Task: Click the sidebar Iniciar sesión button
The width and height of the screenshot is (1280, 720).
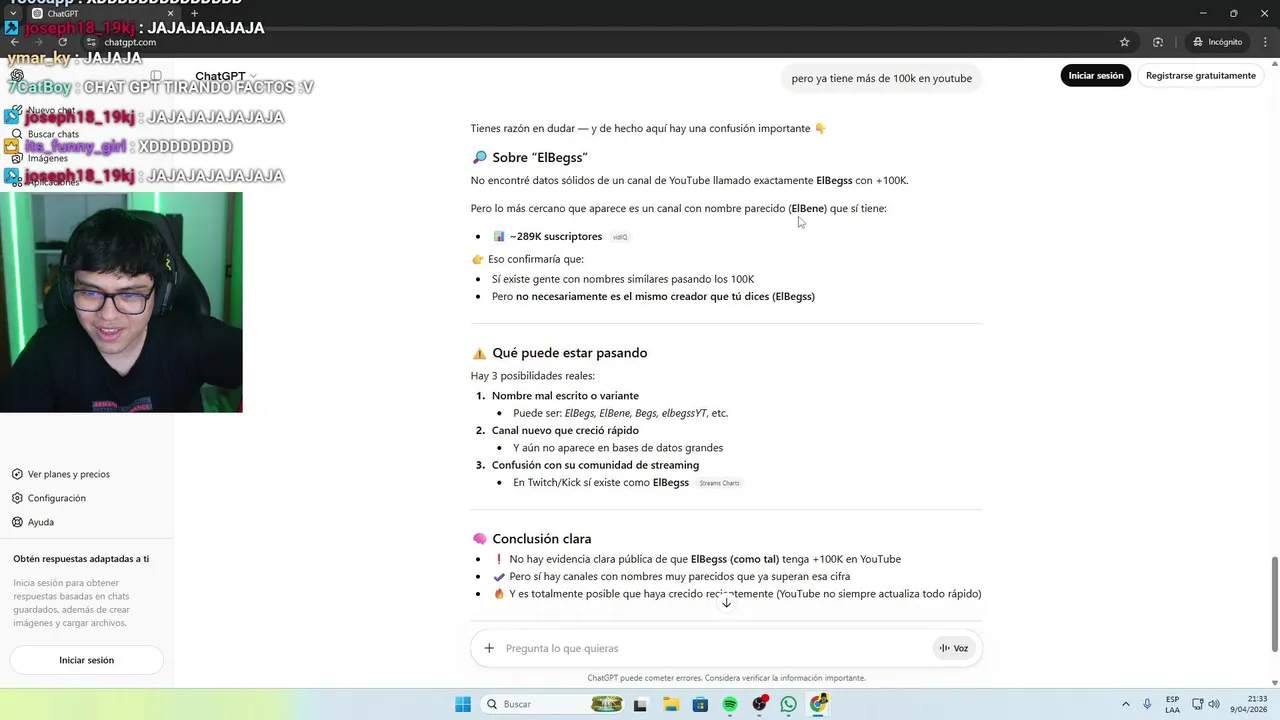Action: click(86, 660)
